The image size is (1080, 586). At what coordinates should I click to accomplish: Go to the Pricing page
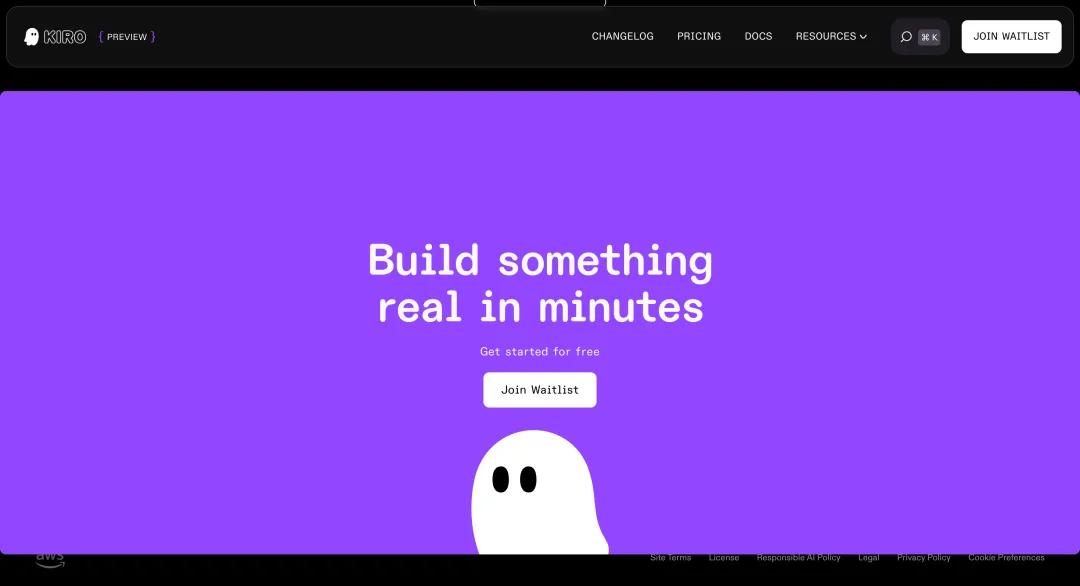pos(698,37)
